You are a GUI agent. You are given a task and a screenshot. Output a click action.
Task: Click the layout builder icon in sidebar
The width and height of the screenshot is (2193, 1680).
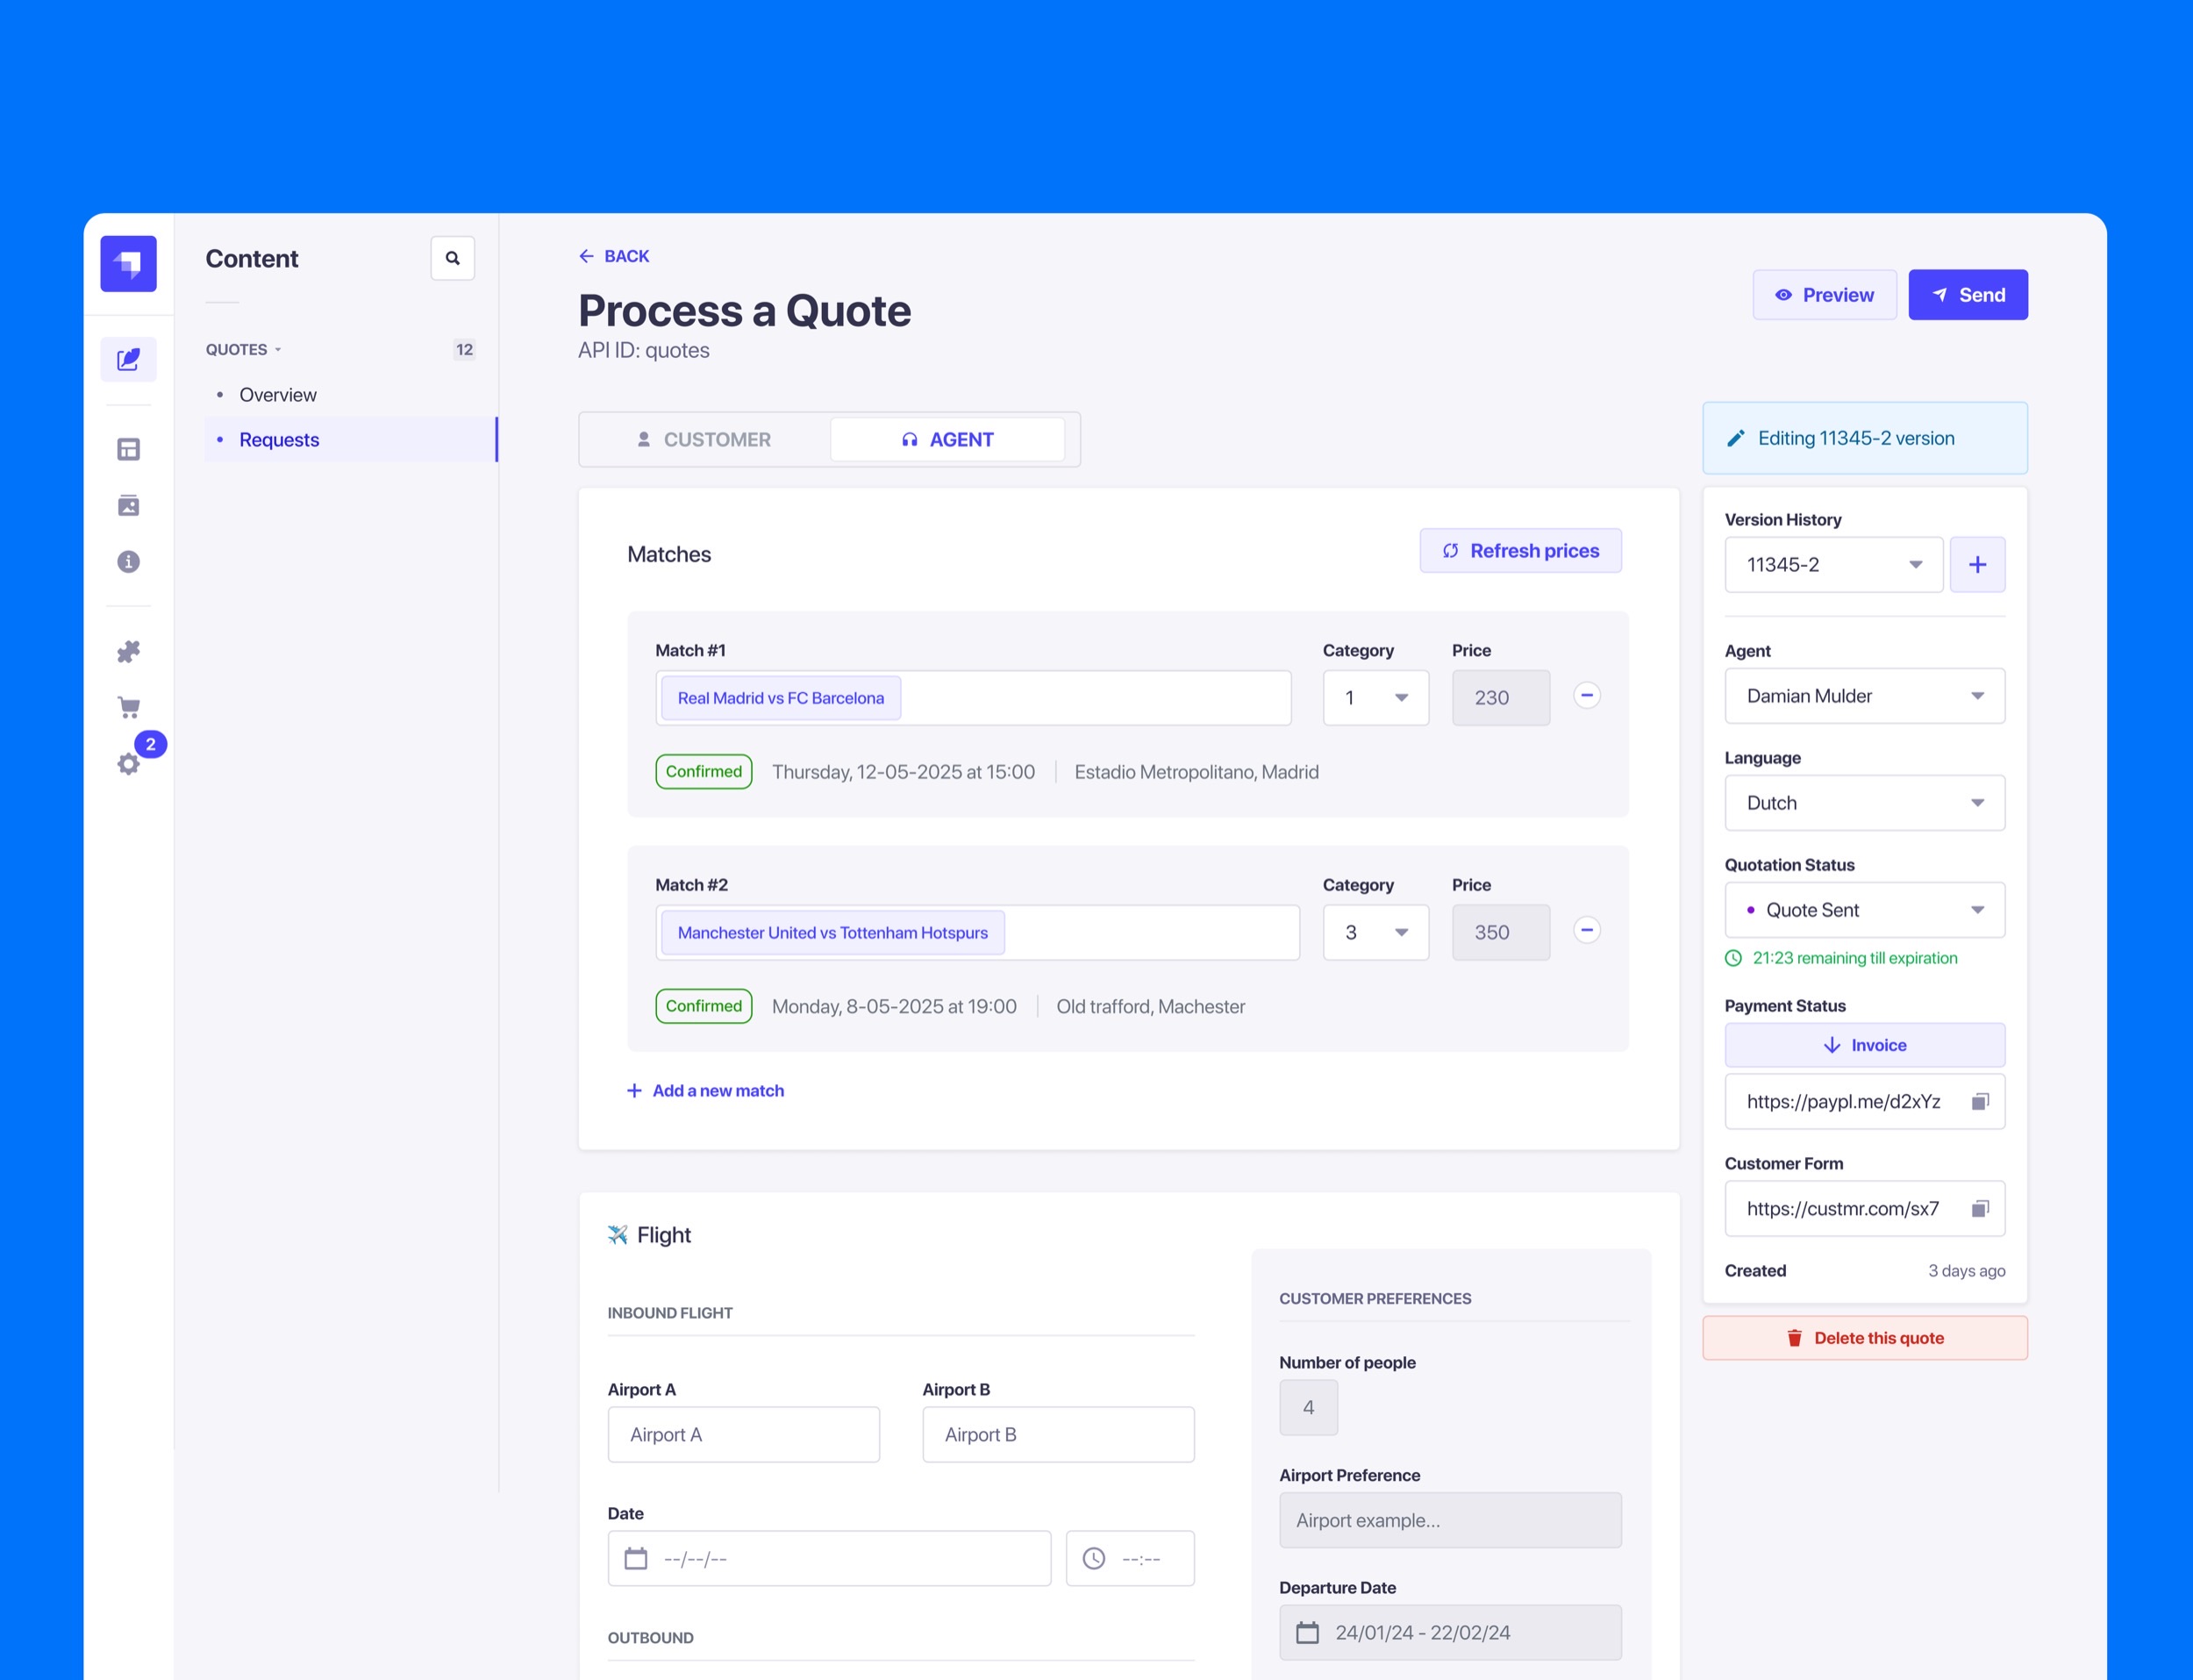coord(128,449)
